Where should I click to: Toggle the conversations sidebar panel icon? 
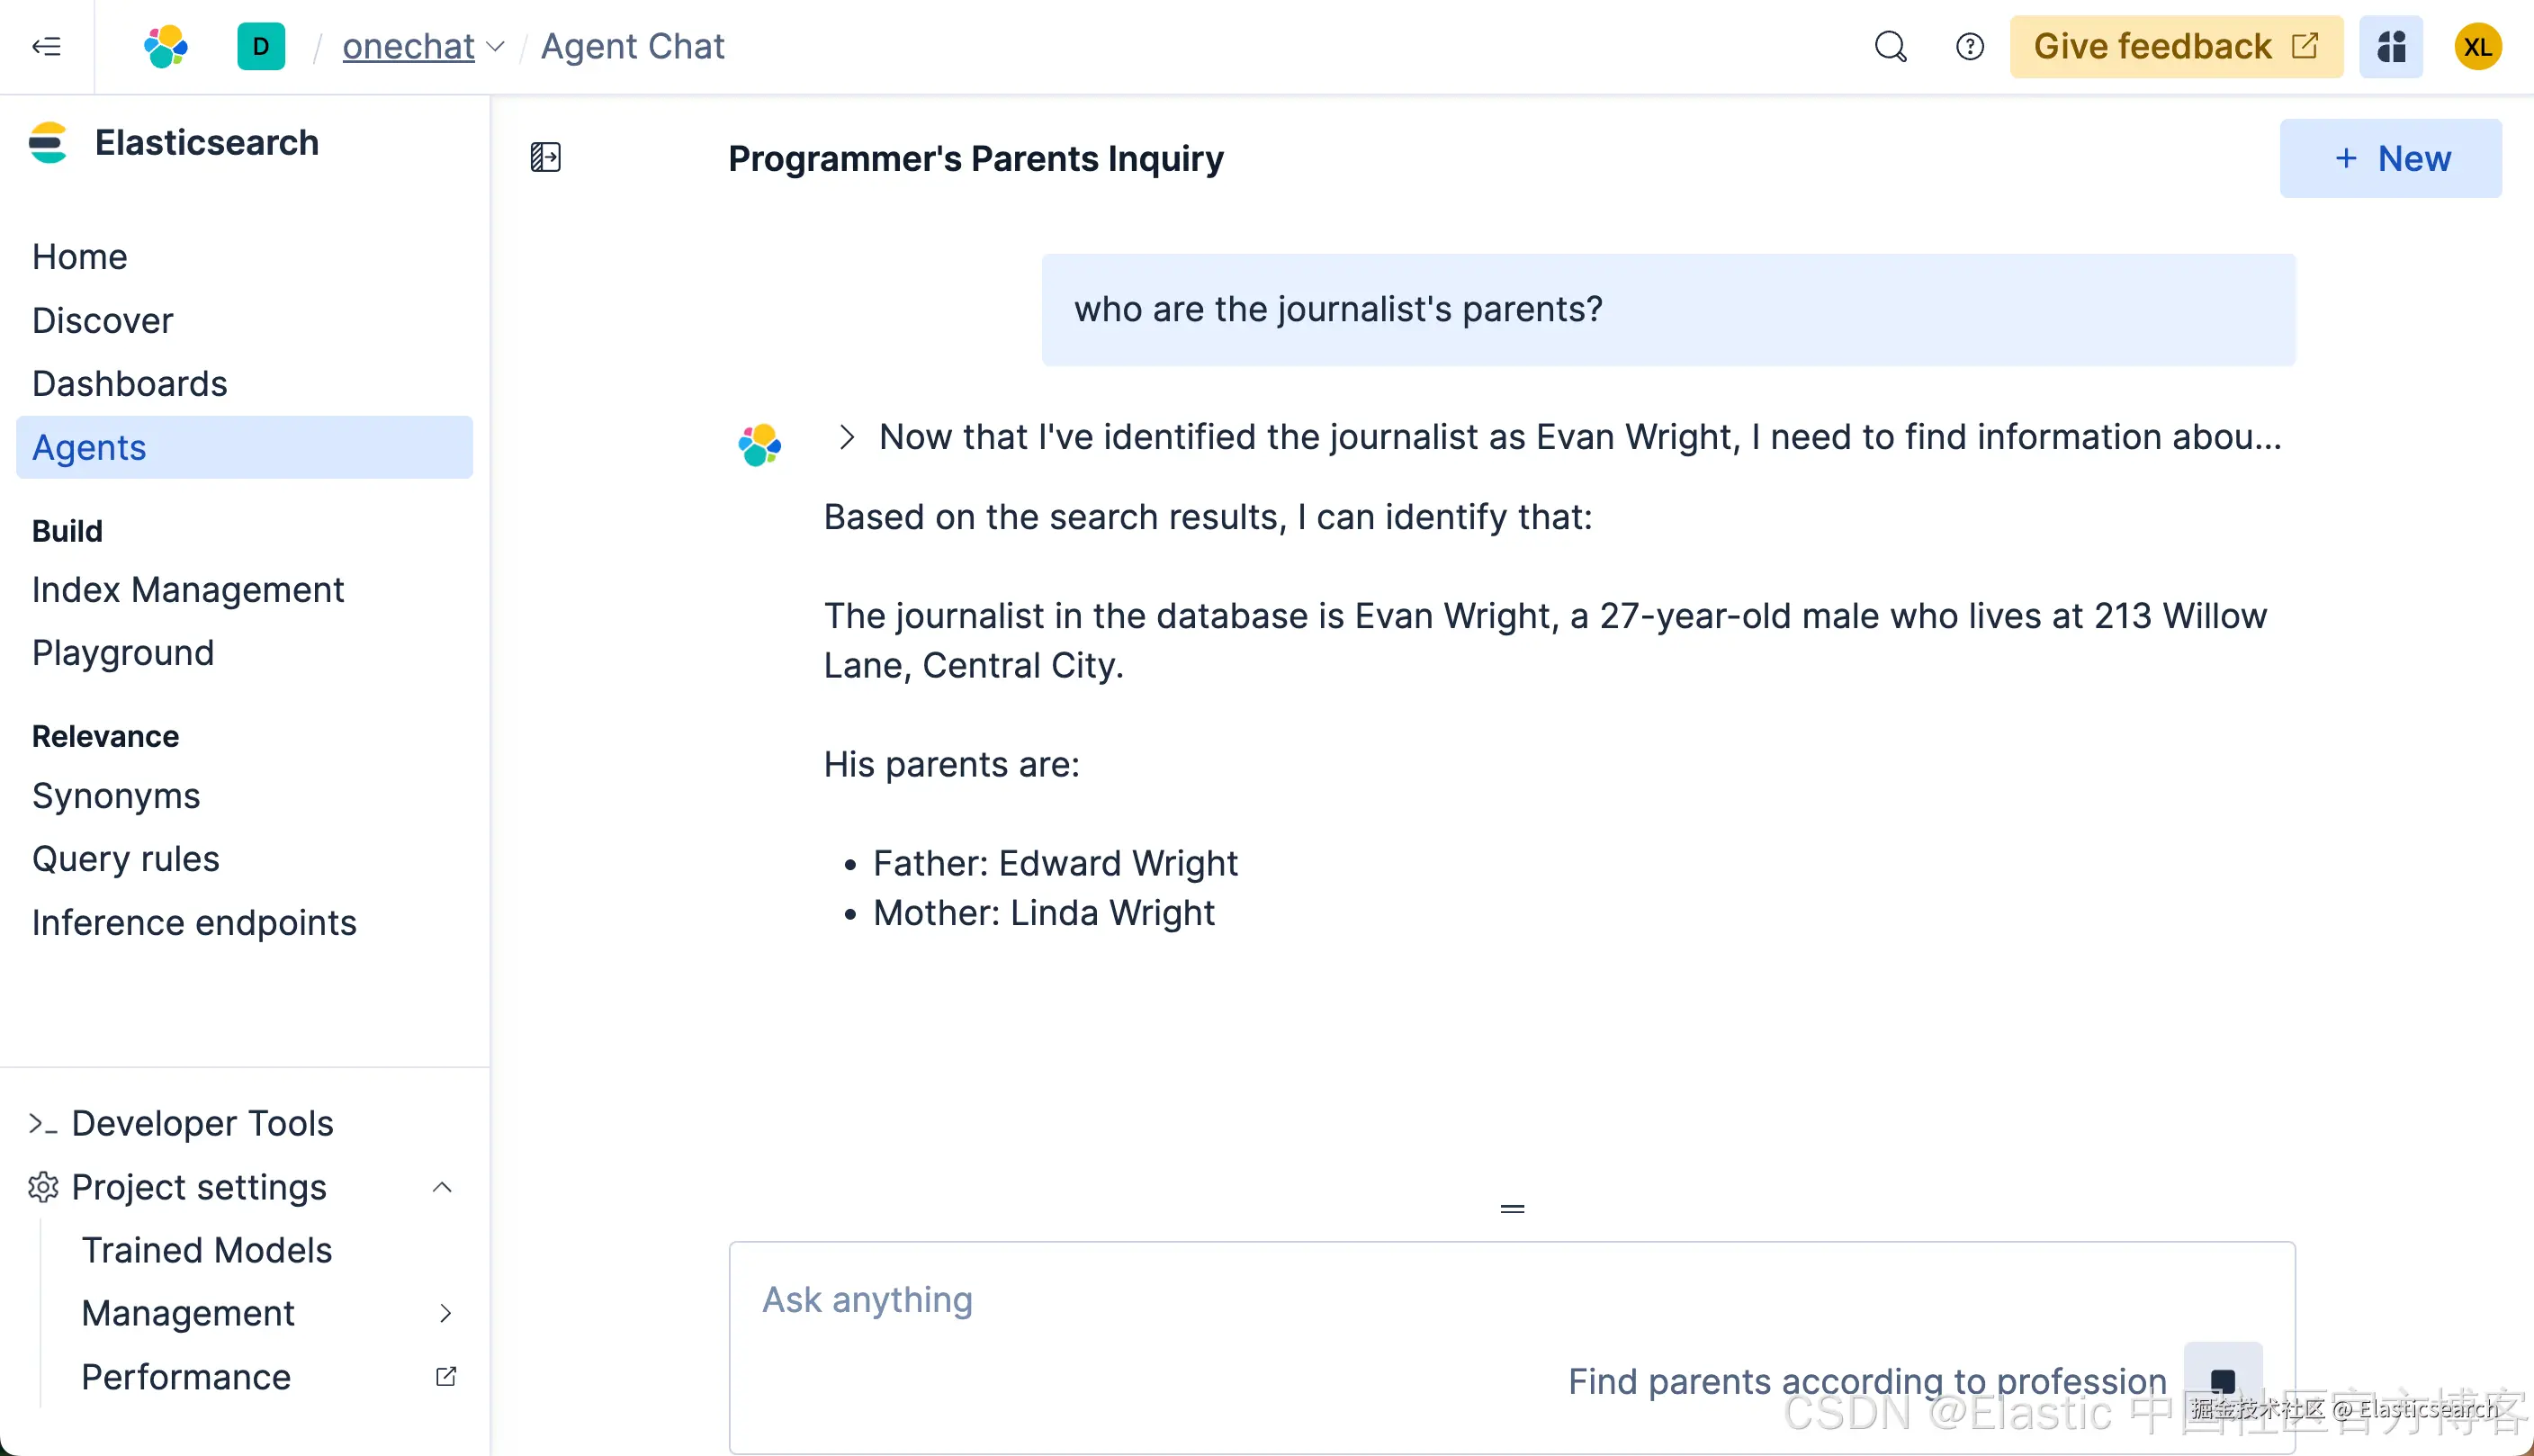point(545,157)
